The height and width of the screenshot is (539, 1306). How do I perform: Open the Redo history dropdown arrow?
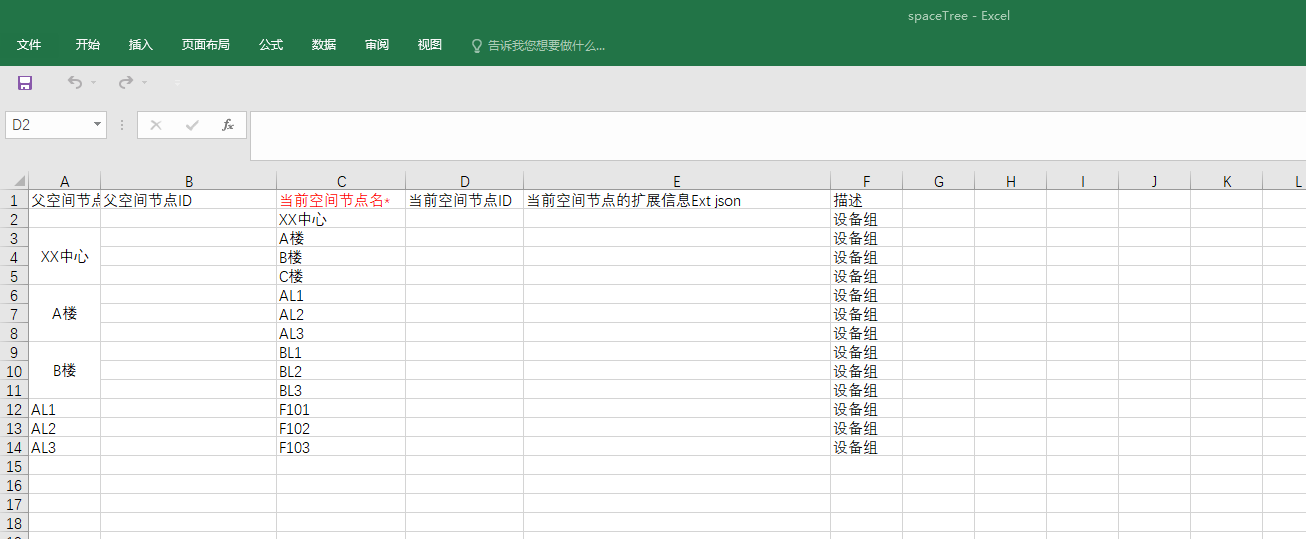(145, 83)
